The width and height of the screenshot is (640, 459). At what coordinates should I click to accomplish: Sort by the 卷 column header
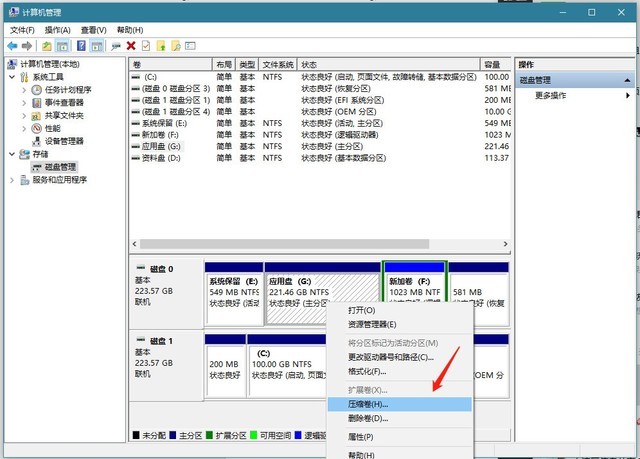[171, 64]
